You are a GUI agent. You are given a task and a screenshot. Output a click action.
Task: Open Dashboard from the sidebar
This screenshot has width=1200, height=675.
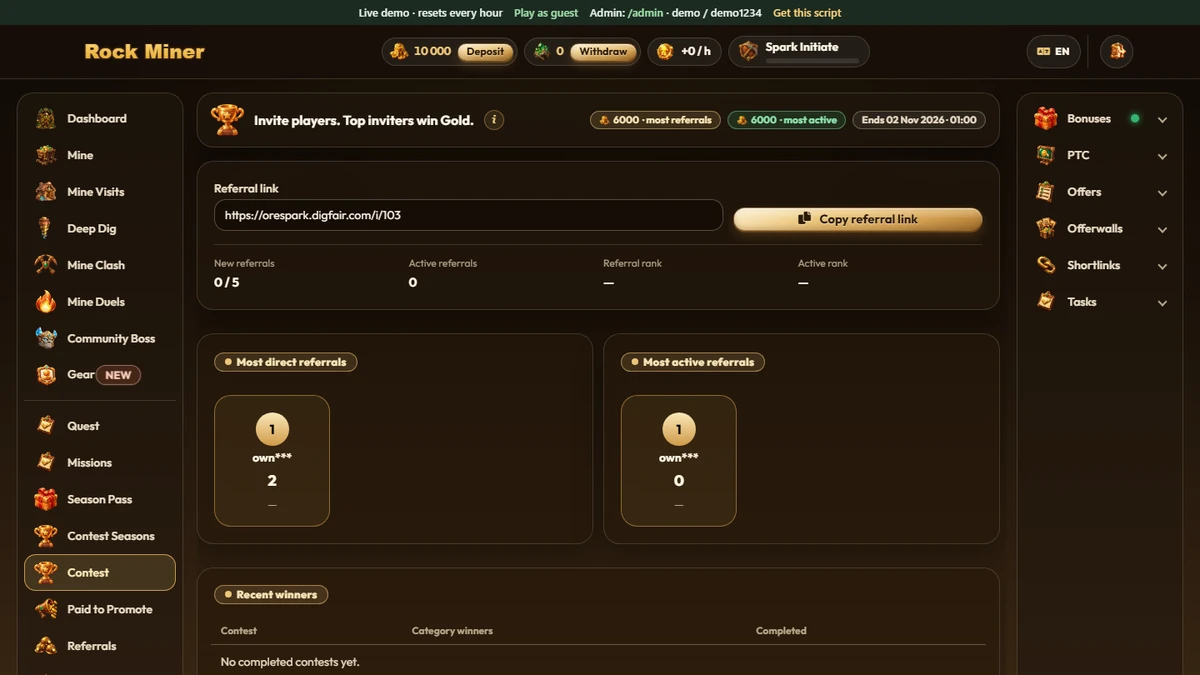point(99,118)
